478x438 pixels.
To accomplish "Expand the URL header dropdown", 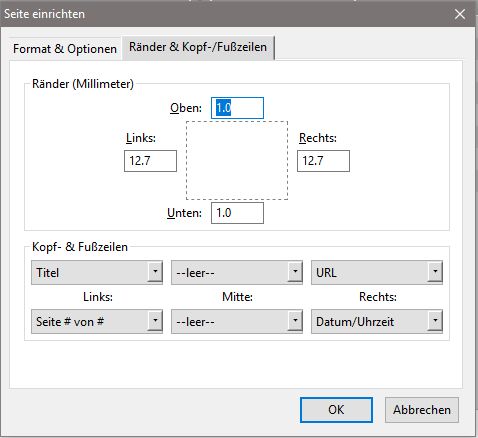I will tap(377, 273).
